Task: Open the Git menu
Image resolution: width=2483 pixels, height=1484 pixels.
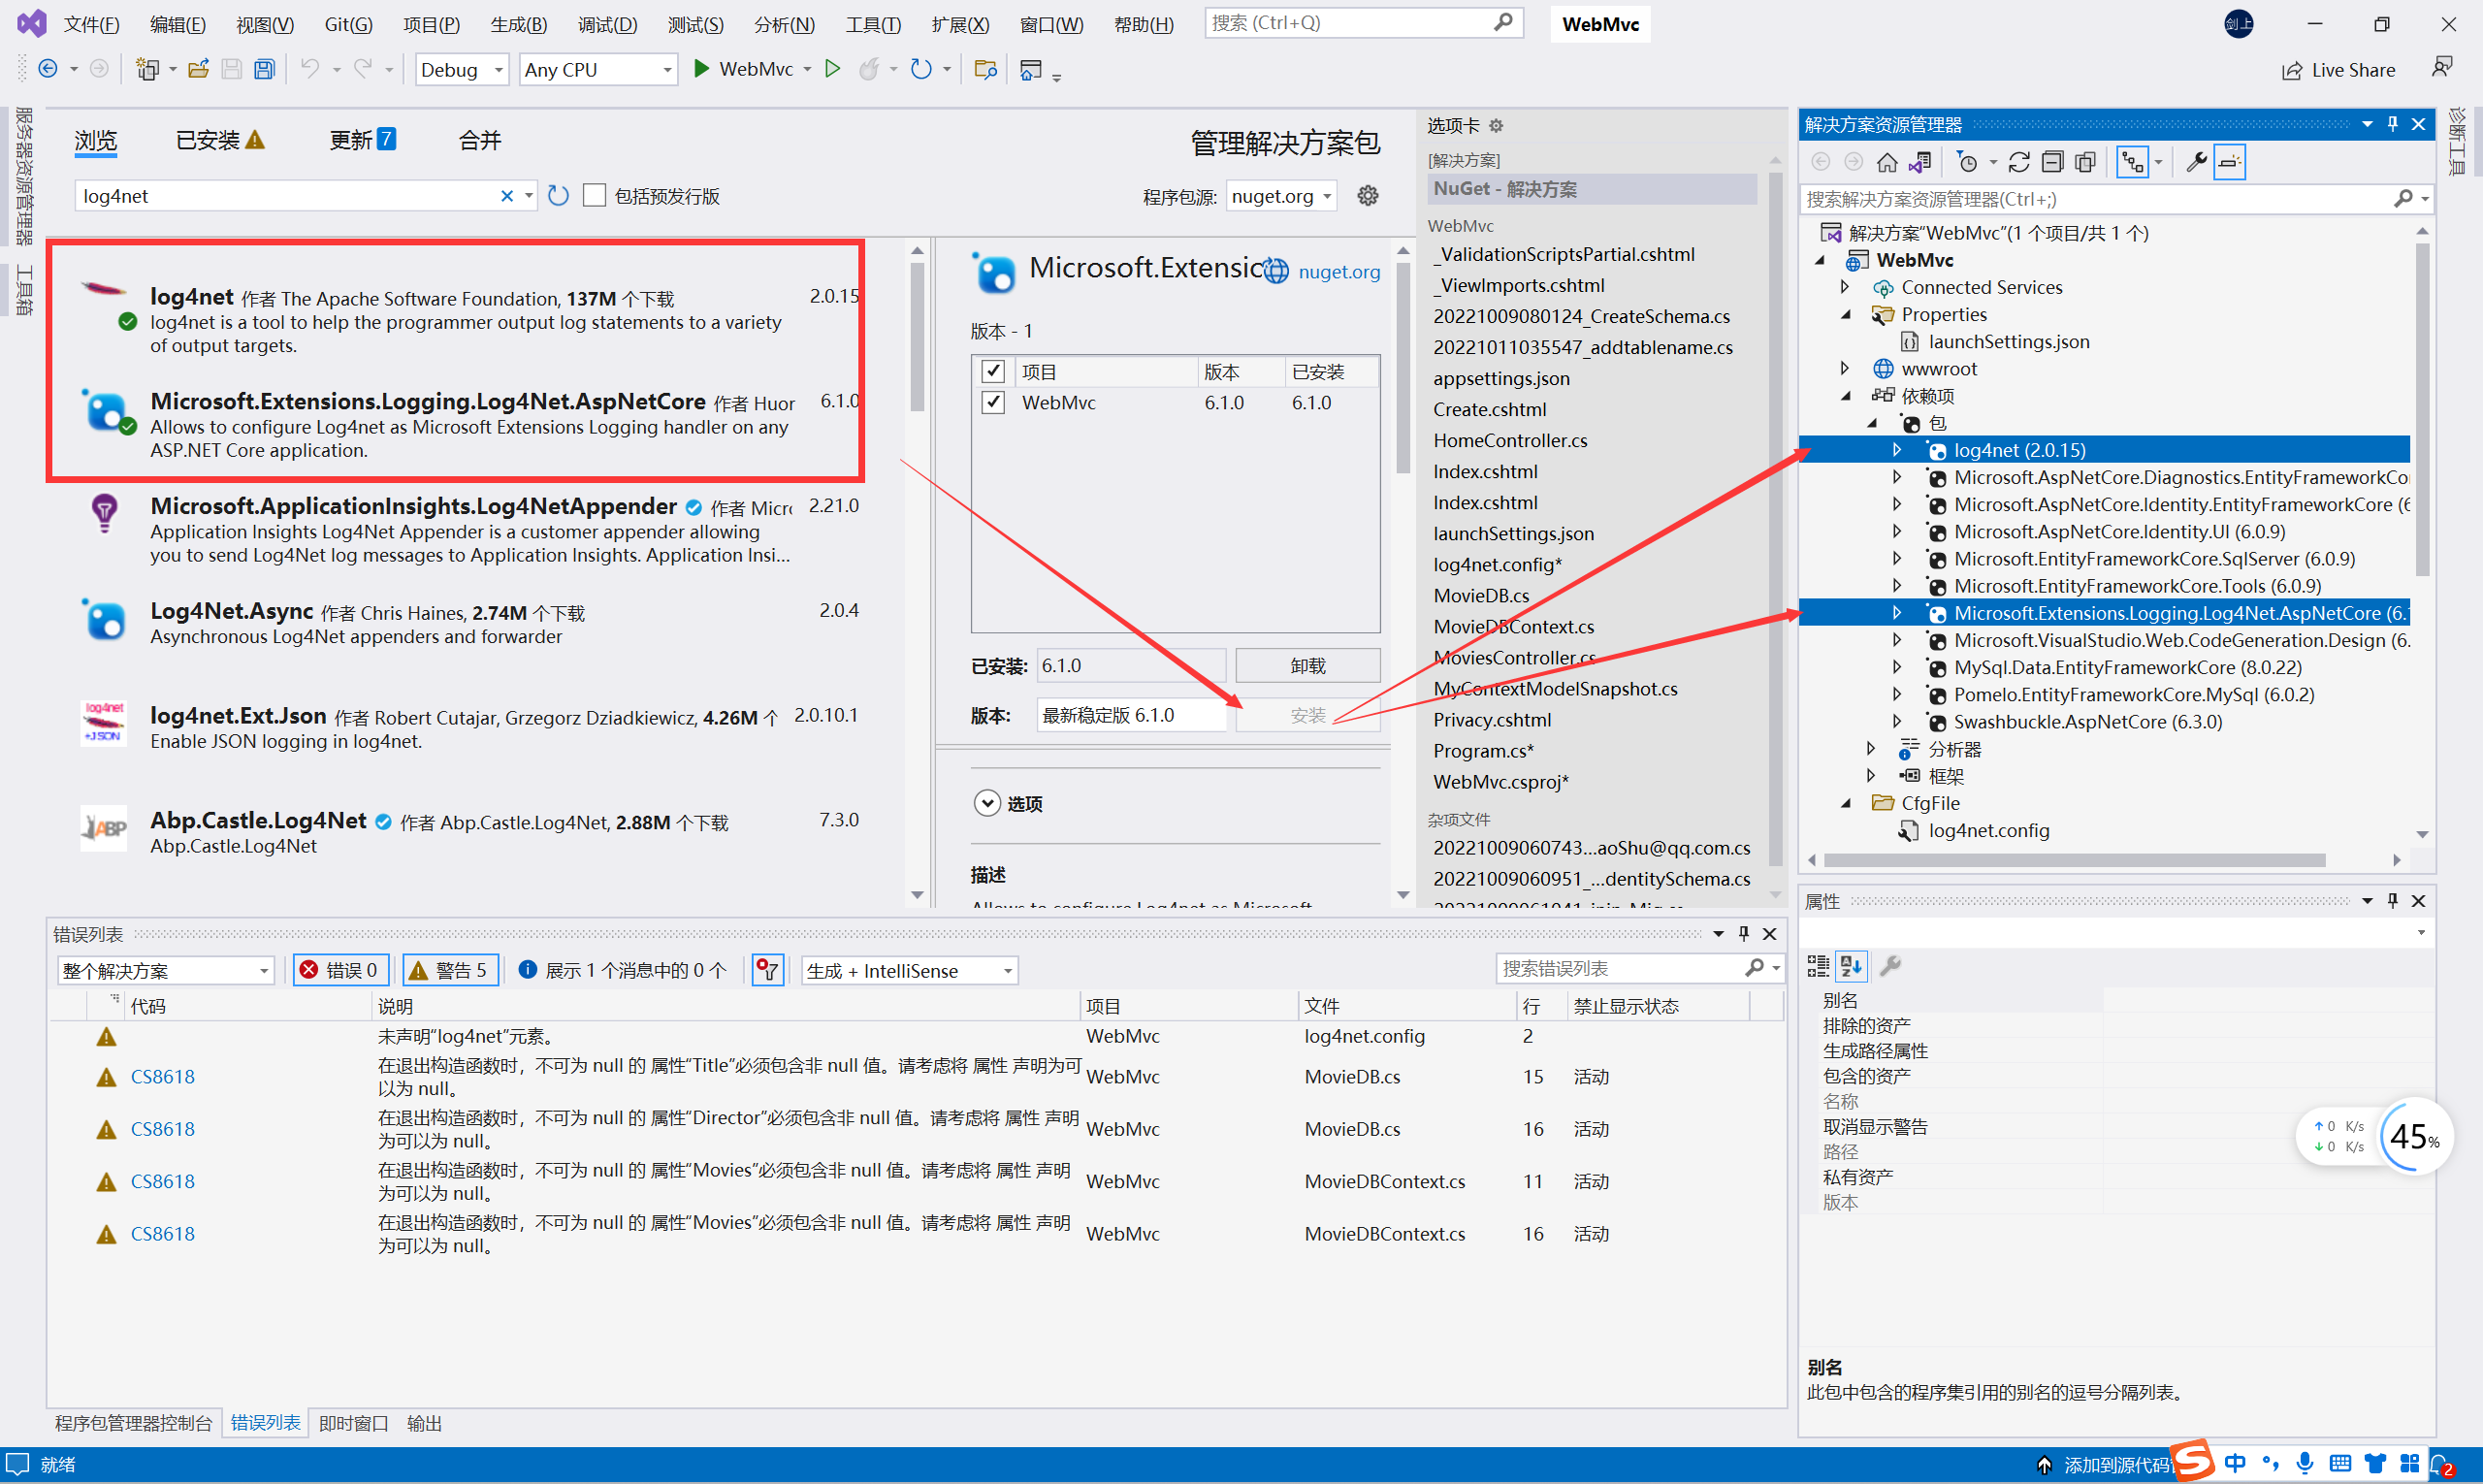Action: coord(347,24)
